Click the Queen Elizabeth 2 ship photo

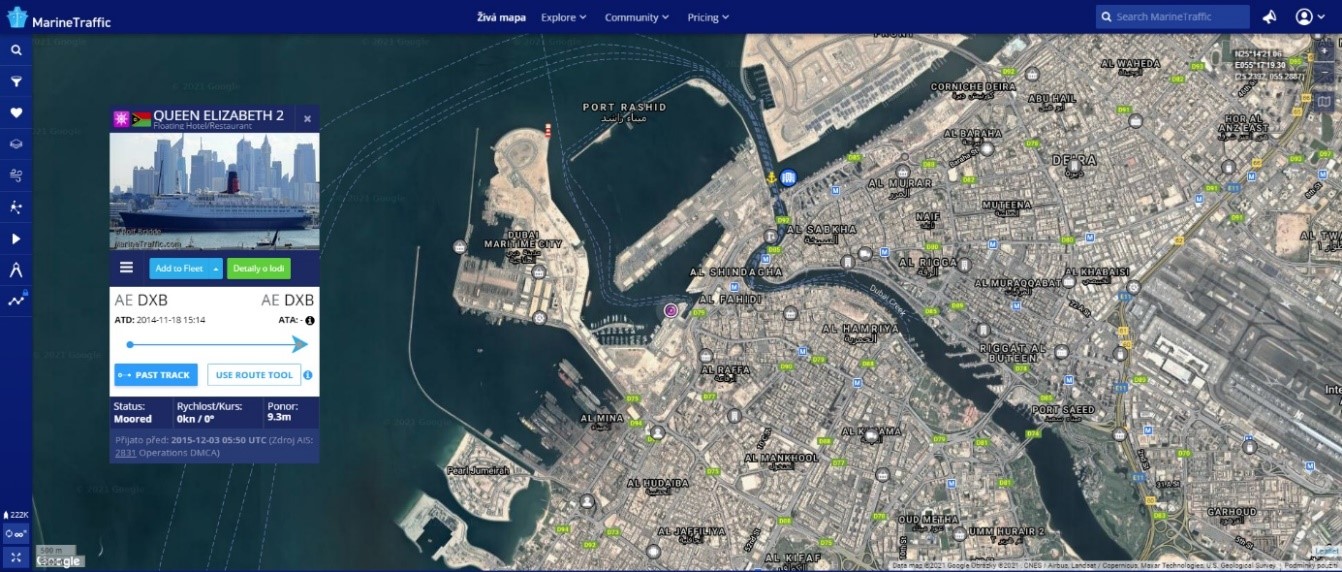(x=215, y=191)
